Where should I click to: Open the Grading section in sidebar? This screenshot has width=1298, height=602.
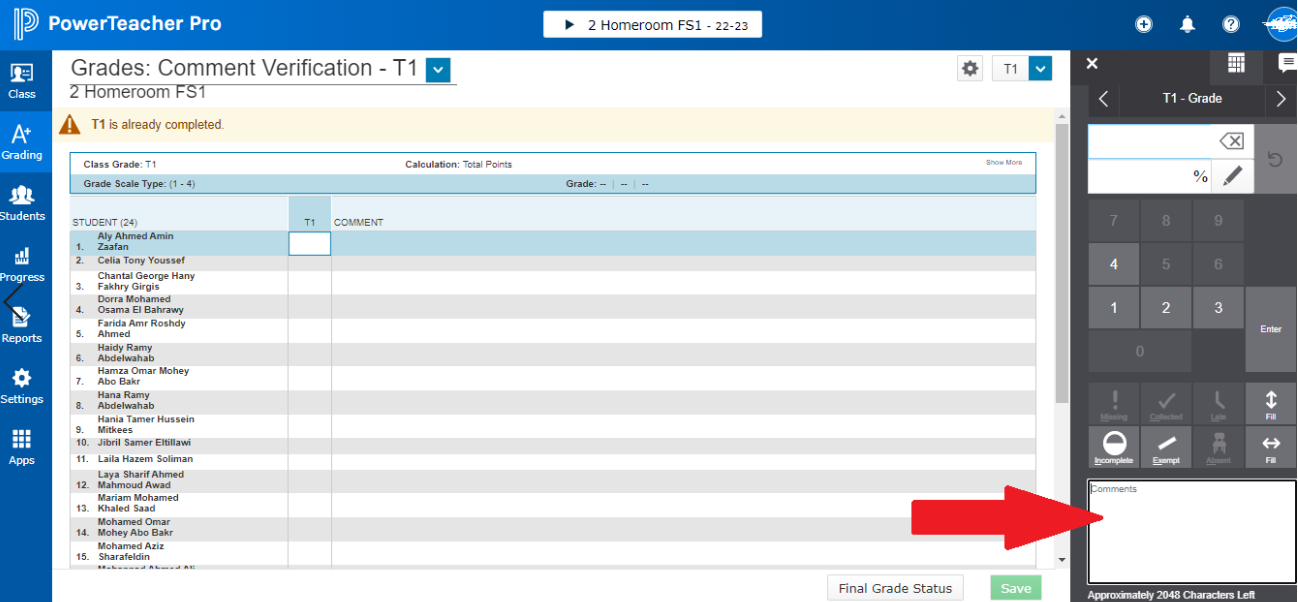[x=22, y=142]
